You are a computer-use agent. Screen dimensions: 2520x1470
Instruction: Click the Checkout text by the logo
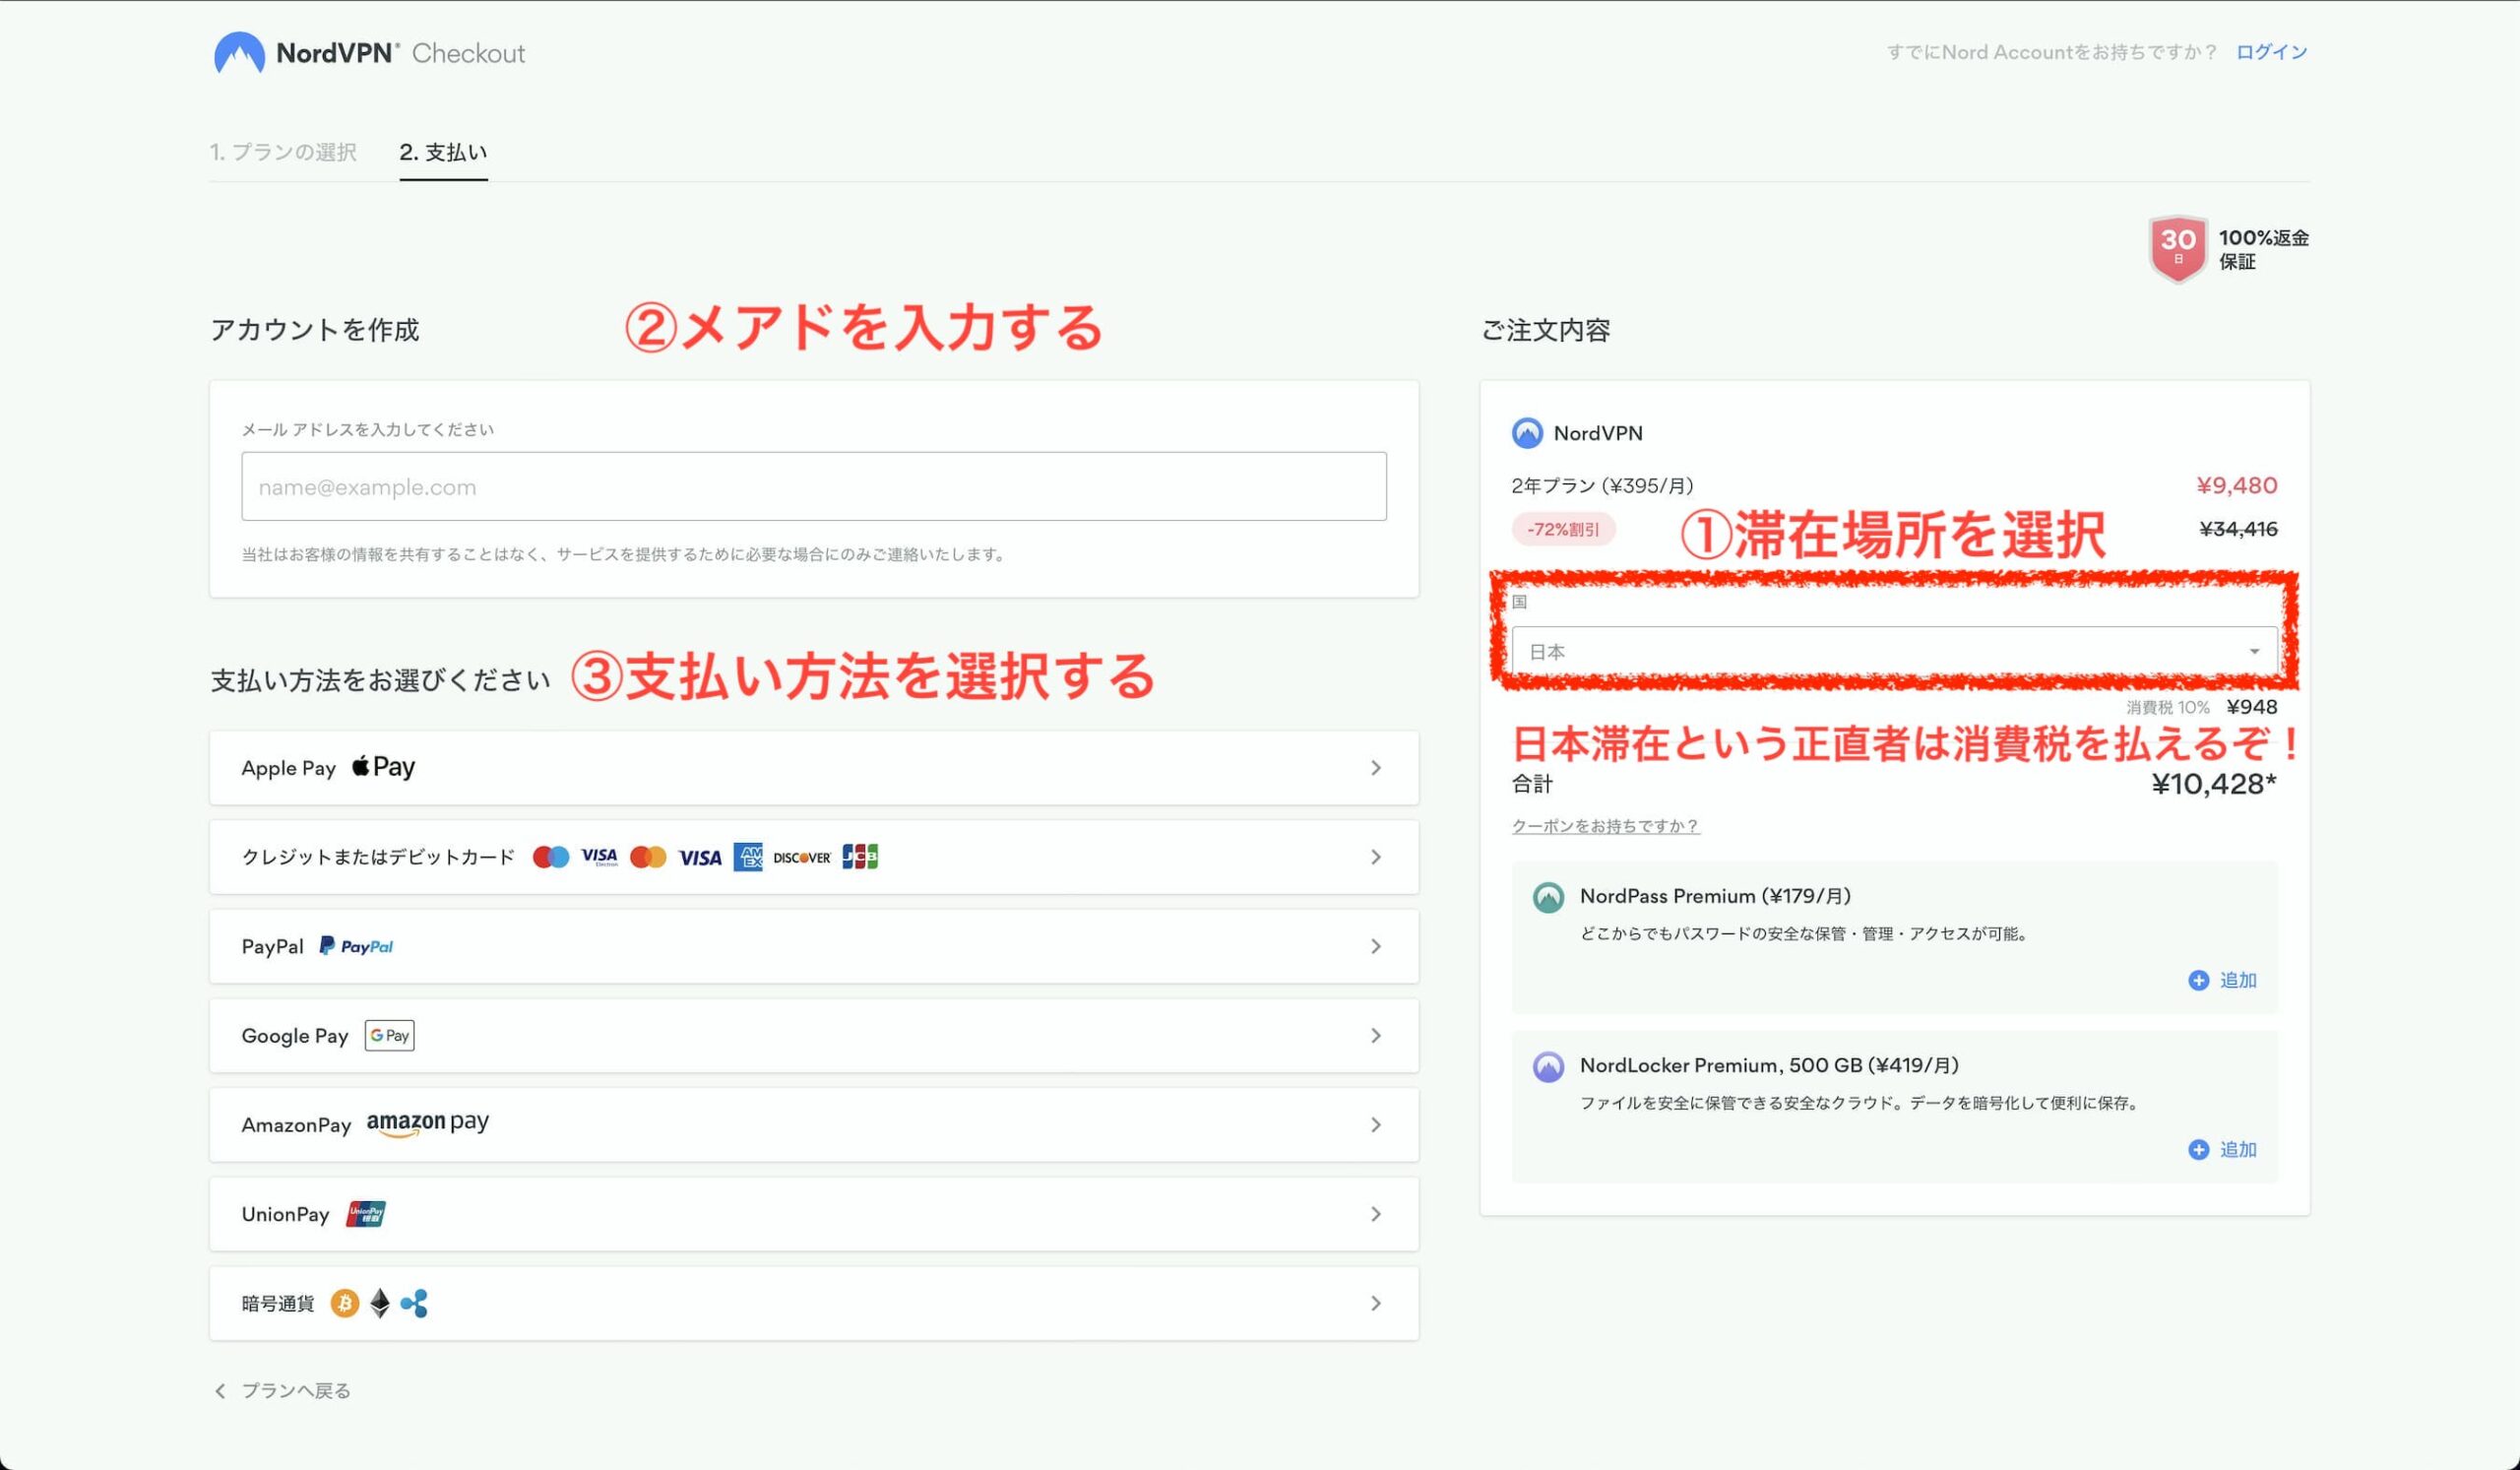tap(468, 53)
